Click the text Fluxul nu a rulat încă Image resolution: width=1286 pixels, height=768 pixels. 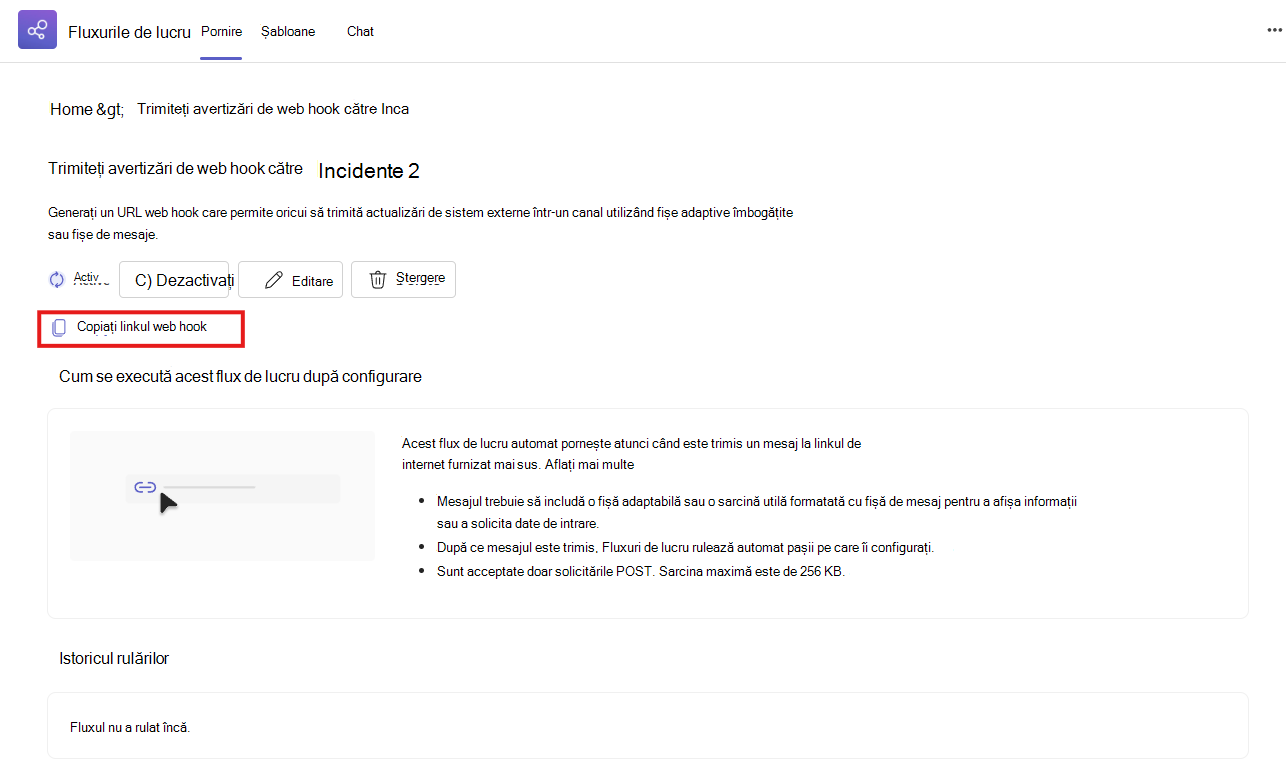pyautogui.click(x=130, y=727)
